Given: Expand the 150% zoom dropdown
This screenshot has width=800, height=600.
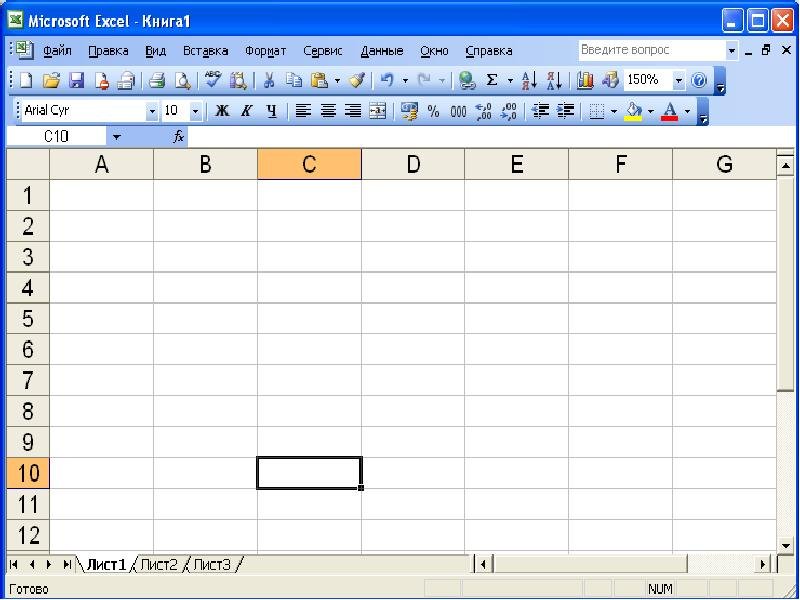Looking at the screenshot, I should pyautogui.click(x=679, y=81).
